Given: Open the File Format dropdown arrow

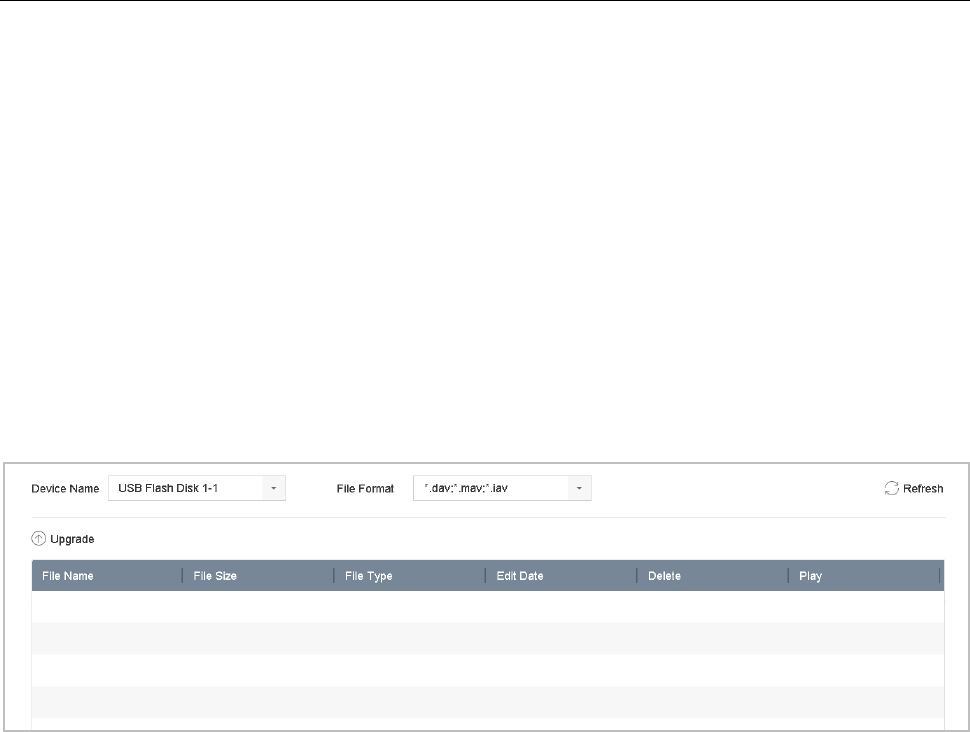Looking at the screenshot, I should (x=579, y=488).
